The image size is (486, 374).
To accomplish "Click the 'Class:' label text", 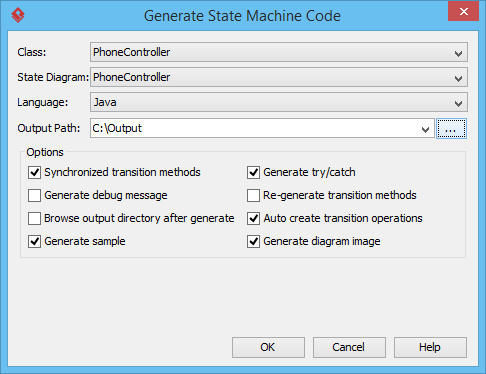I will [32, 52].
